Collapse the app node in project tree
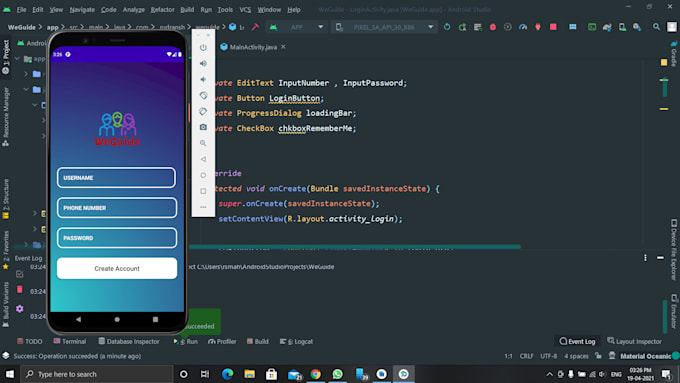680x383 pixels. click(x=18, y=59)
